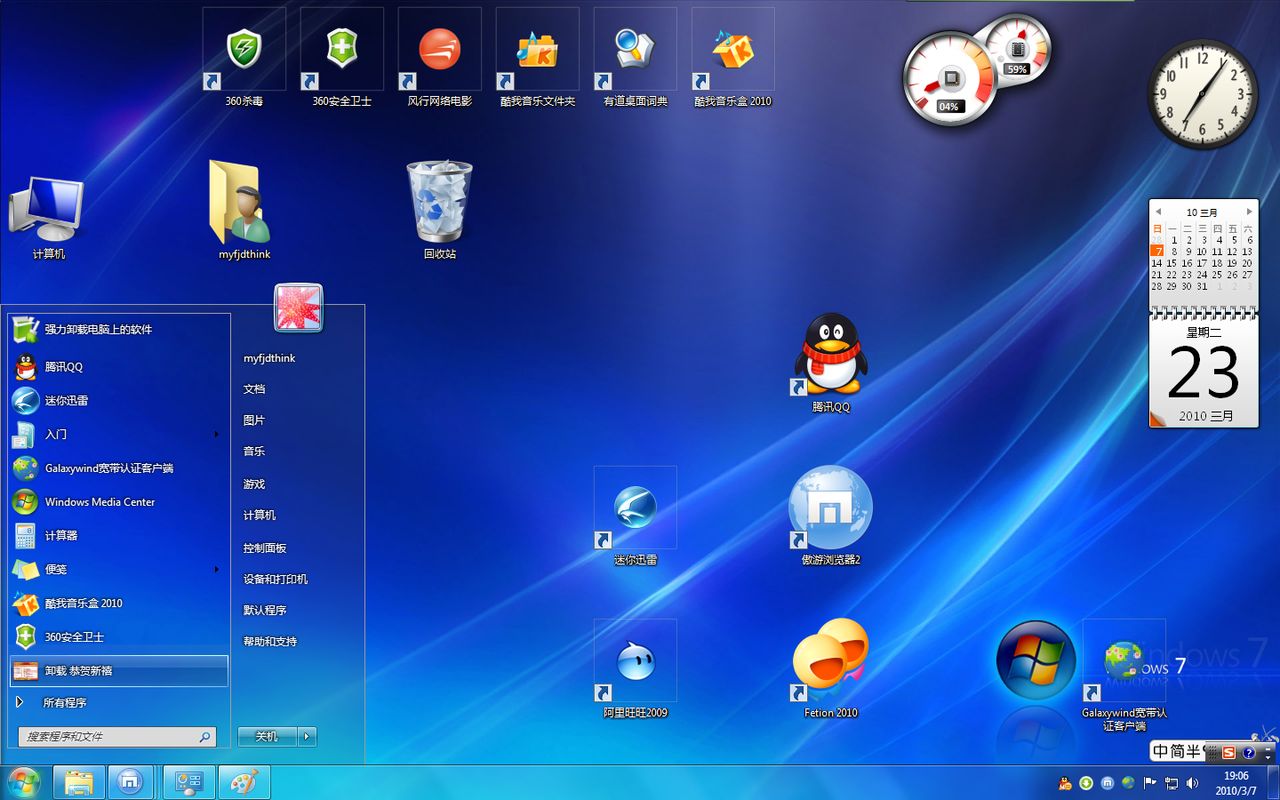Expand the 便笺 jump list arrow
Viewport: 1280px width, 800px height.
coord(216,569)
